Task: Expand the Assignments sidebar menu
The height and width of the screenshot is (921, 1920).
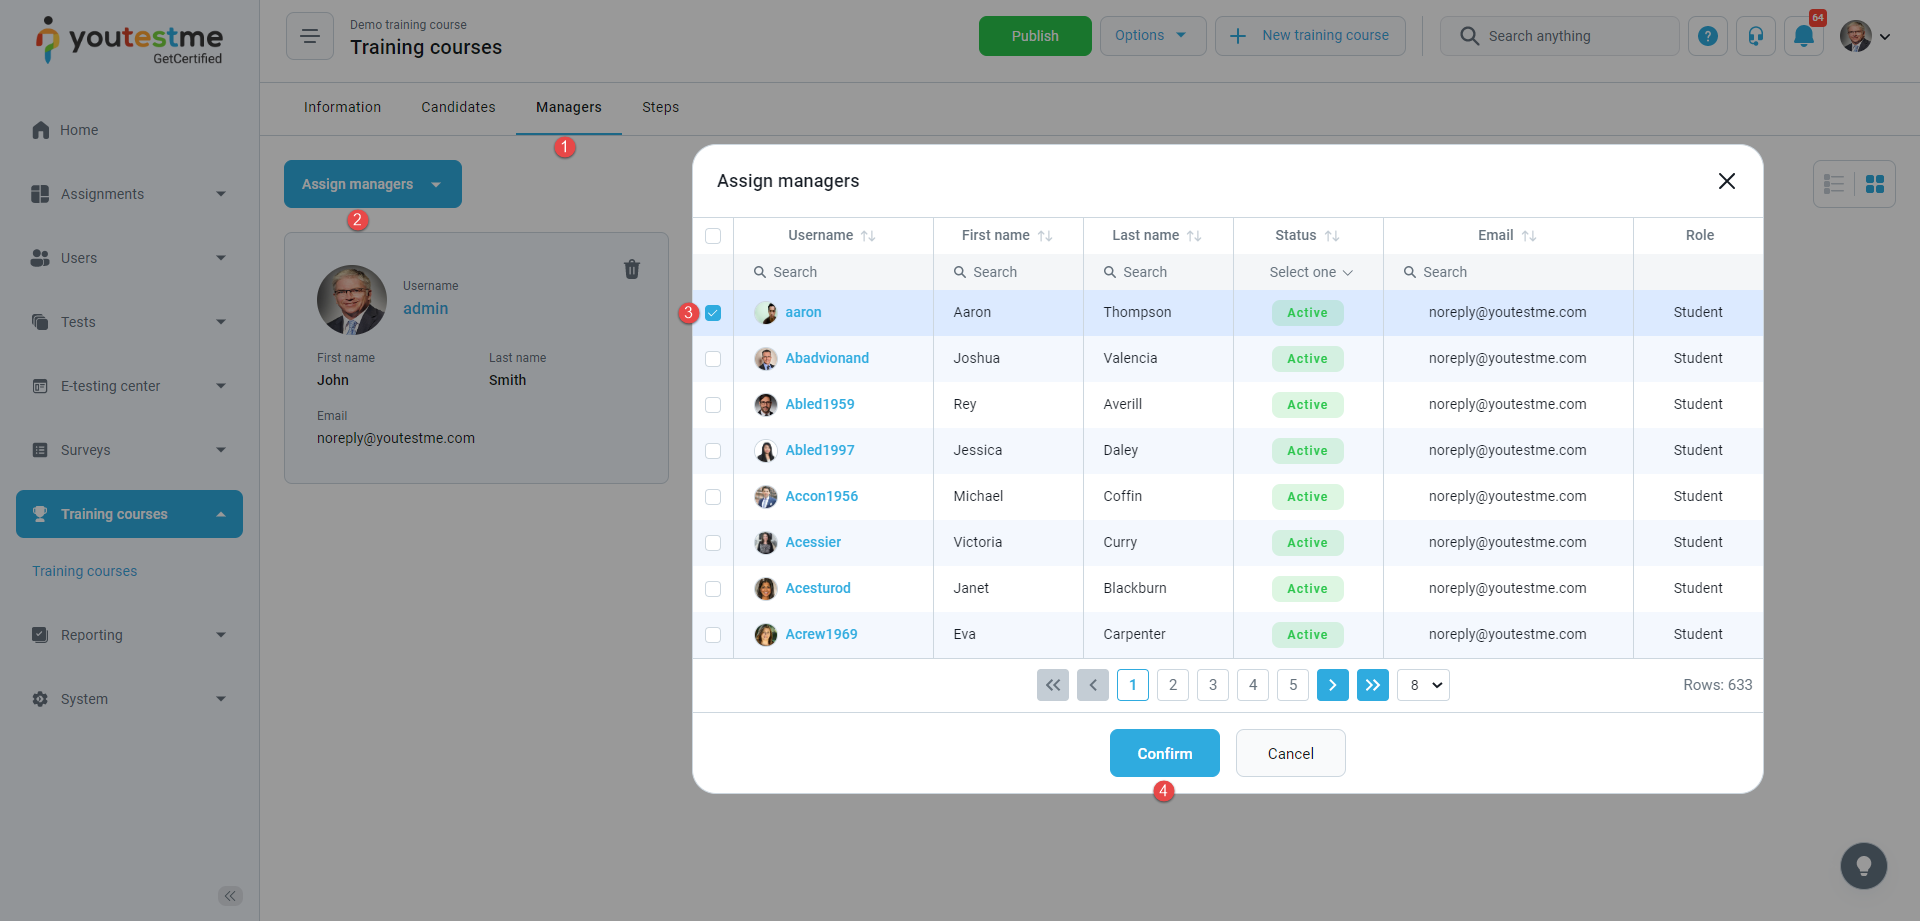Action: [129, 194]
